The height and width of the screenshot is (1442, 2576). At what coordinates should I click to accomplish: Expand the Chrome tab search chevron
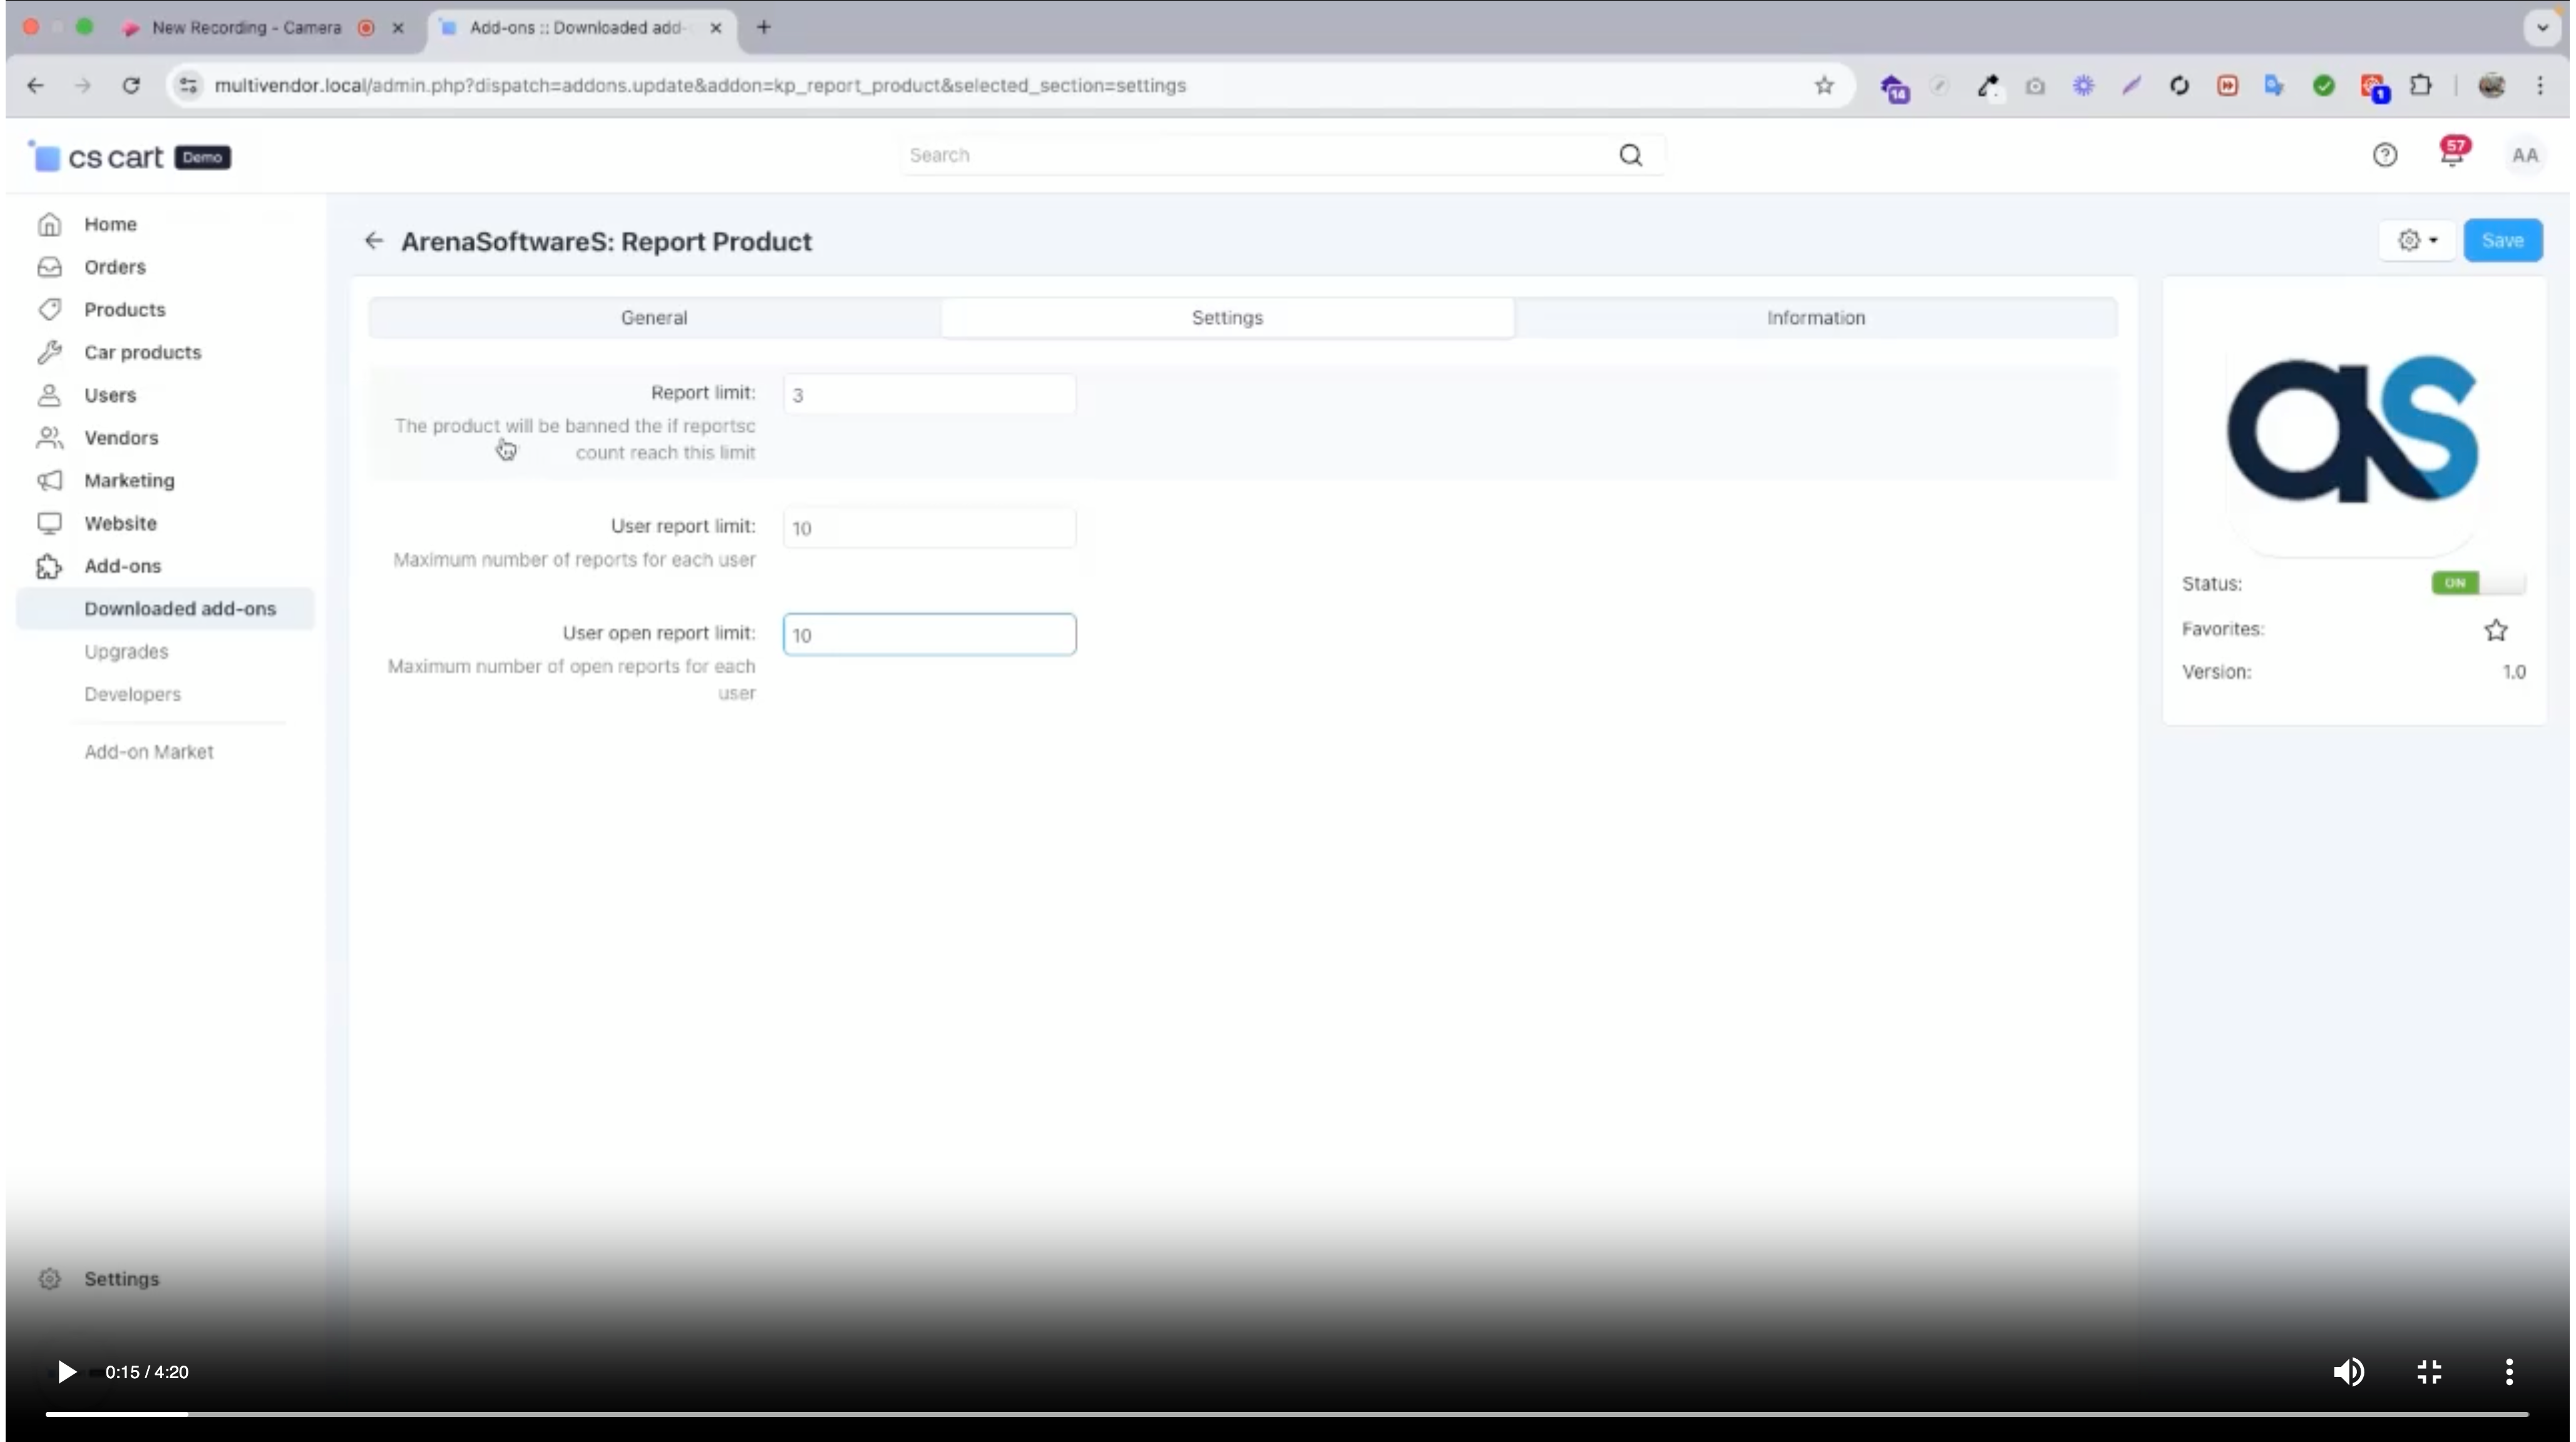[2542, 28]
